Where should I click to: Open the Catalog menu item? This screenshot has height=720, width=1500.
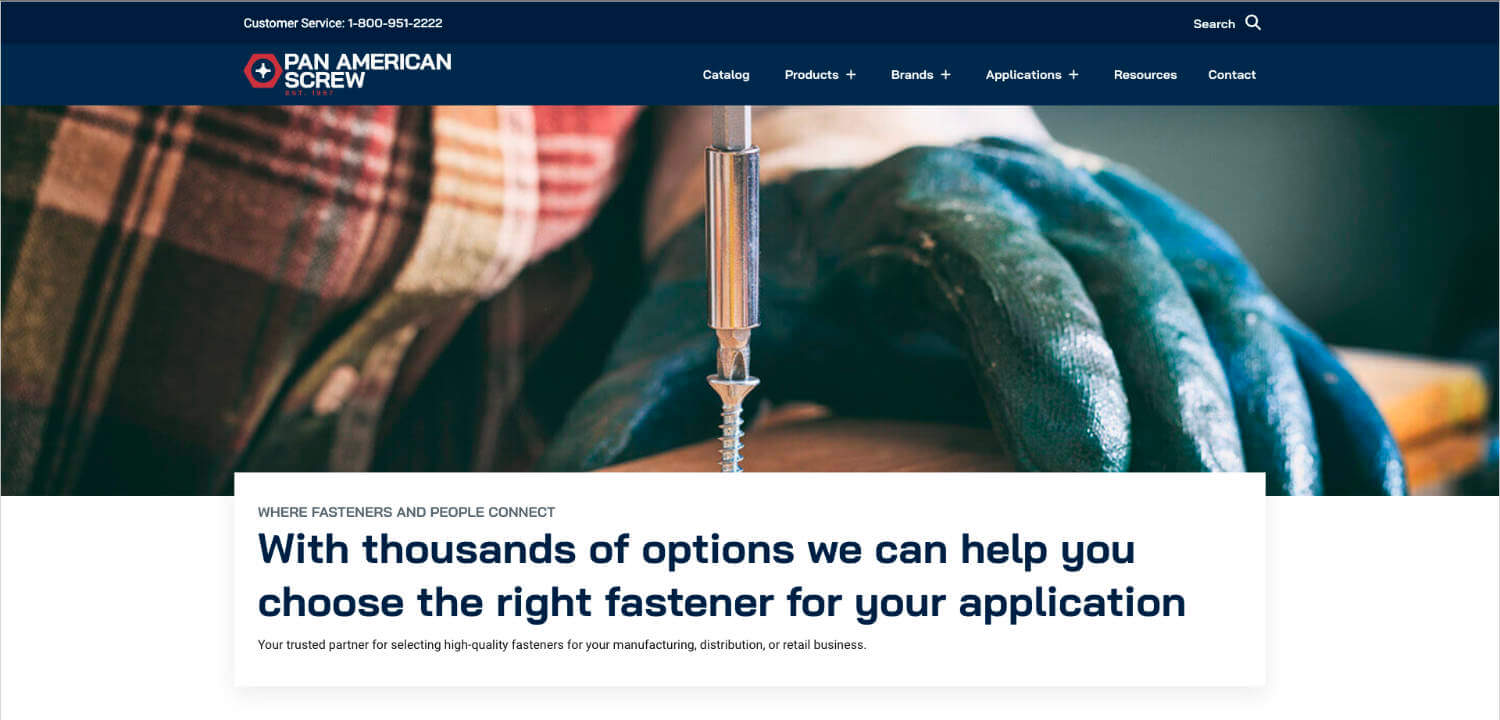point(726,75)
